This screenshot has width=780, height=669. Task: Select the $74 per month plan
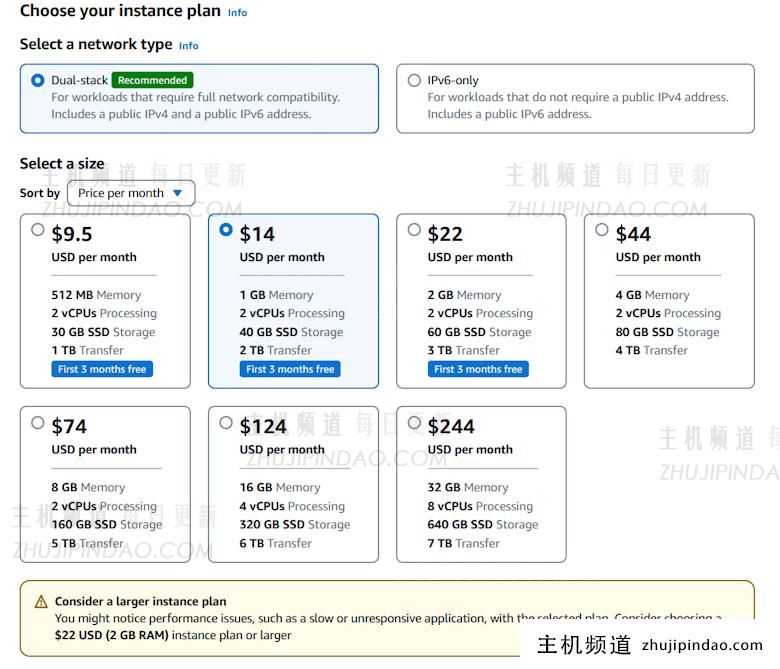[x=38, y=423]
